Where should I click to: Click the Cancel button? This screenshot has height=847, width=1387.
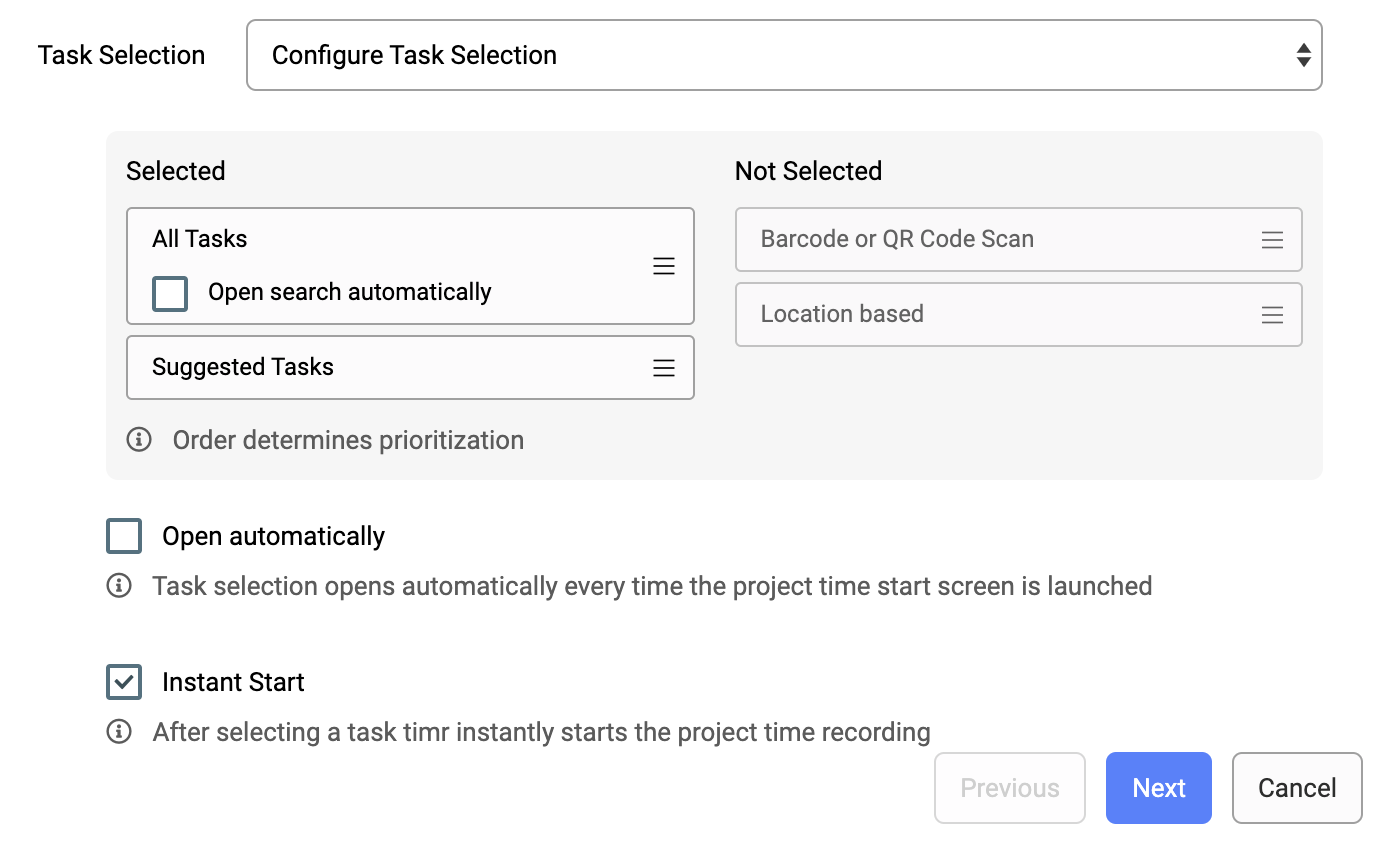(1297, 788)
